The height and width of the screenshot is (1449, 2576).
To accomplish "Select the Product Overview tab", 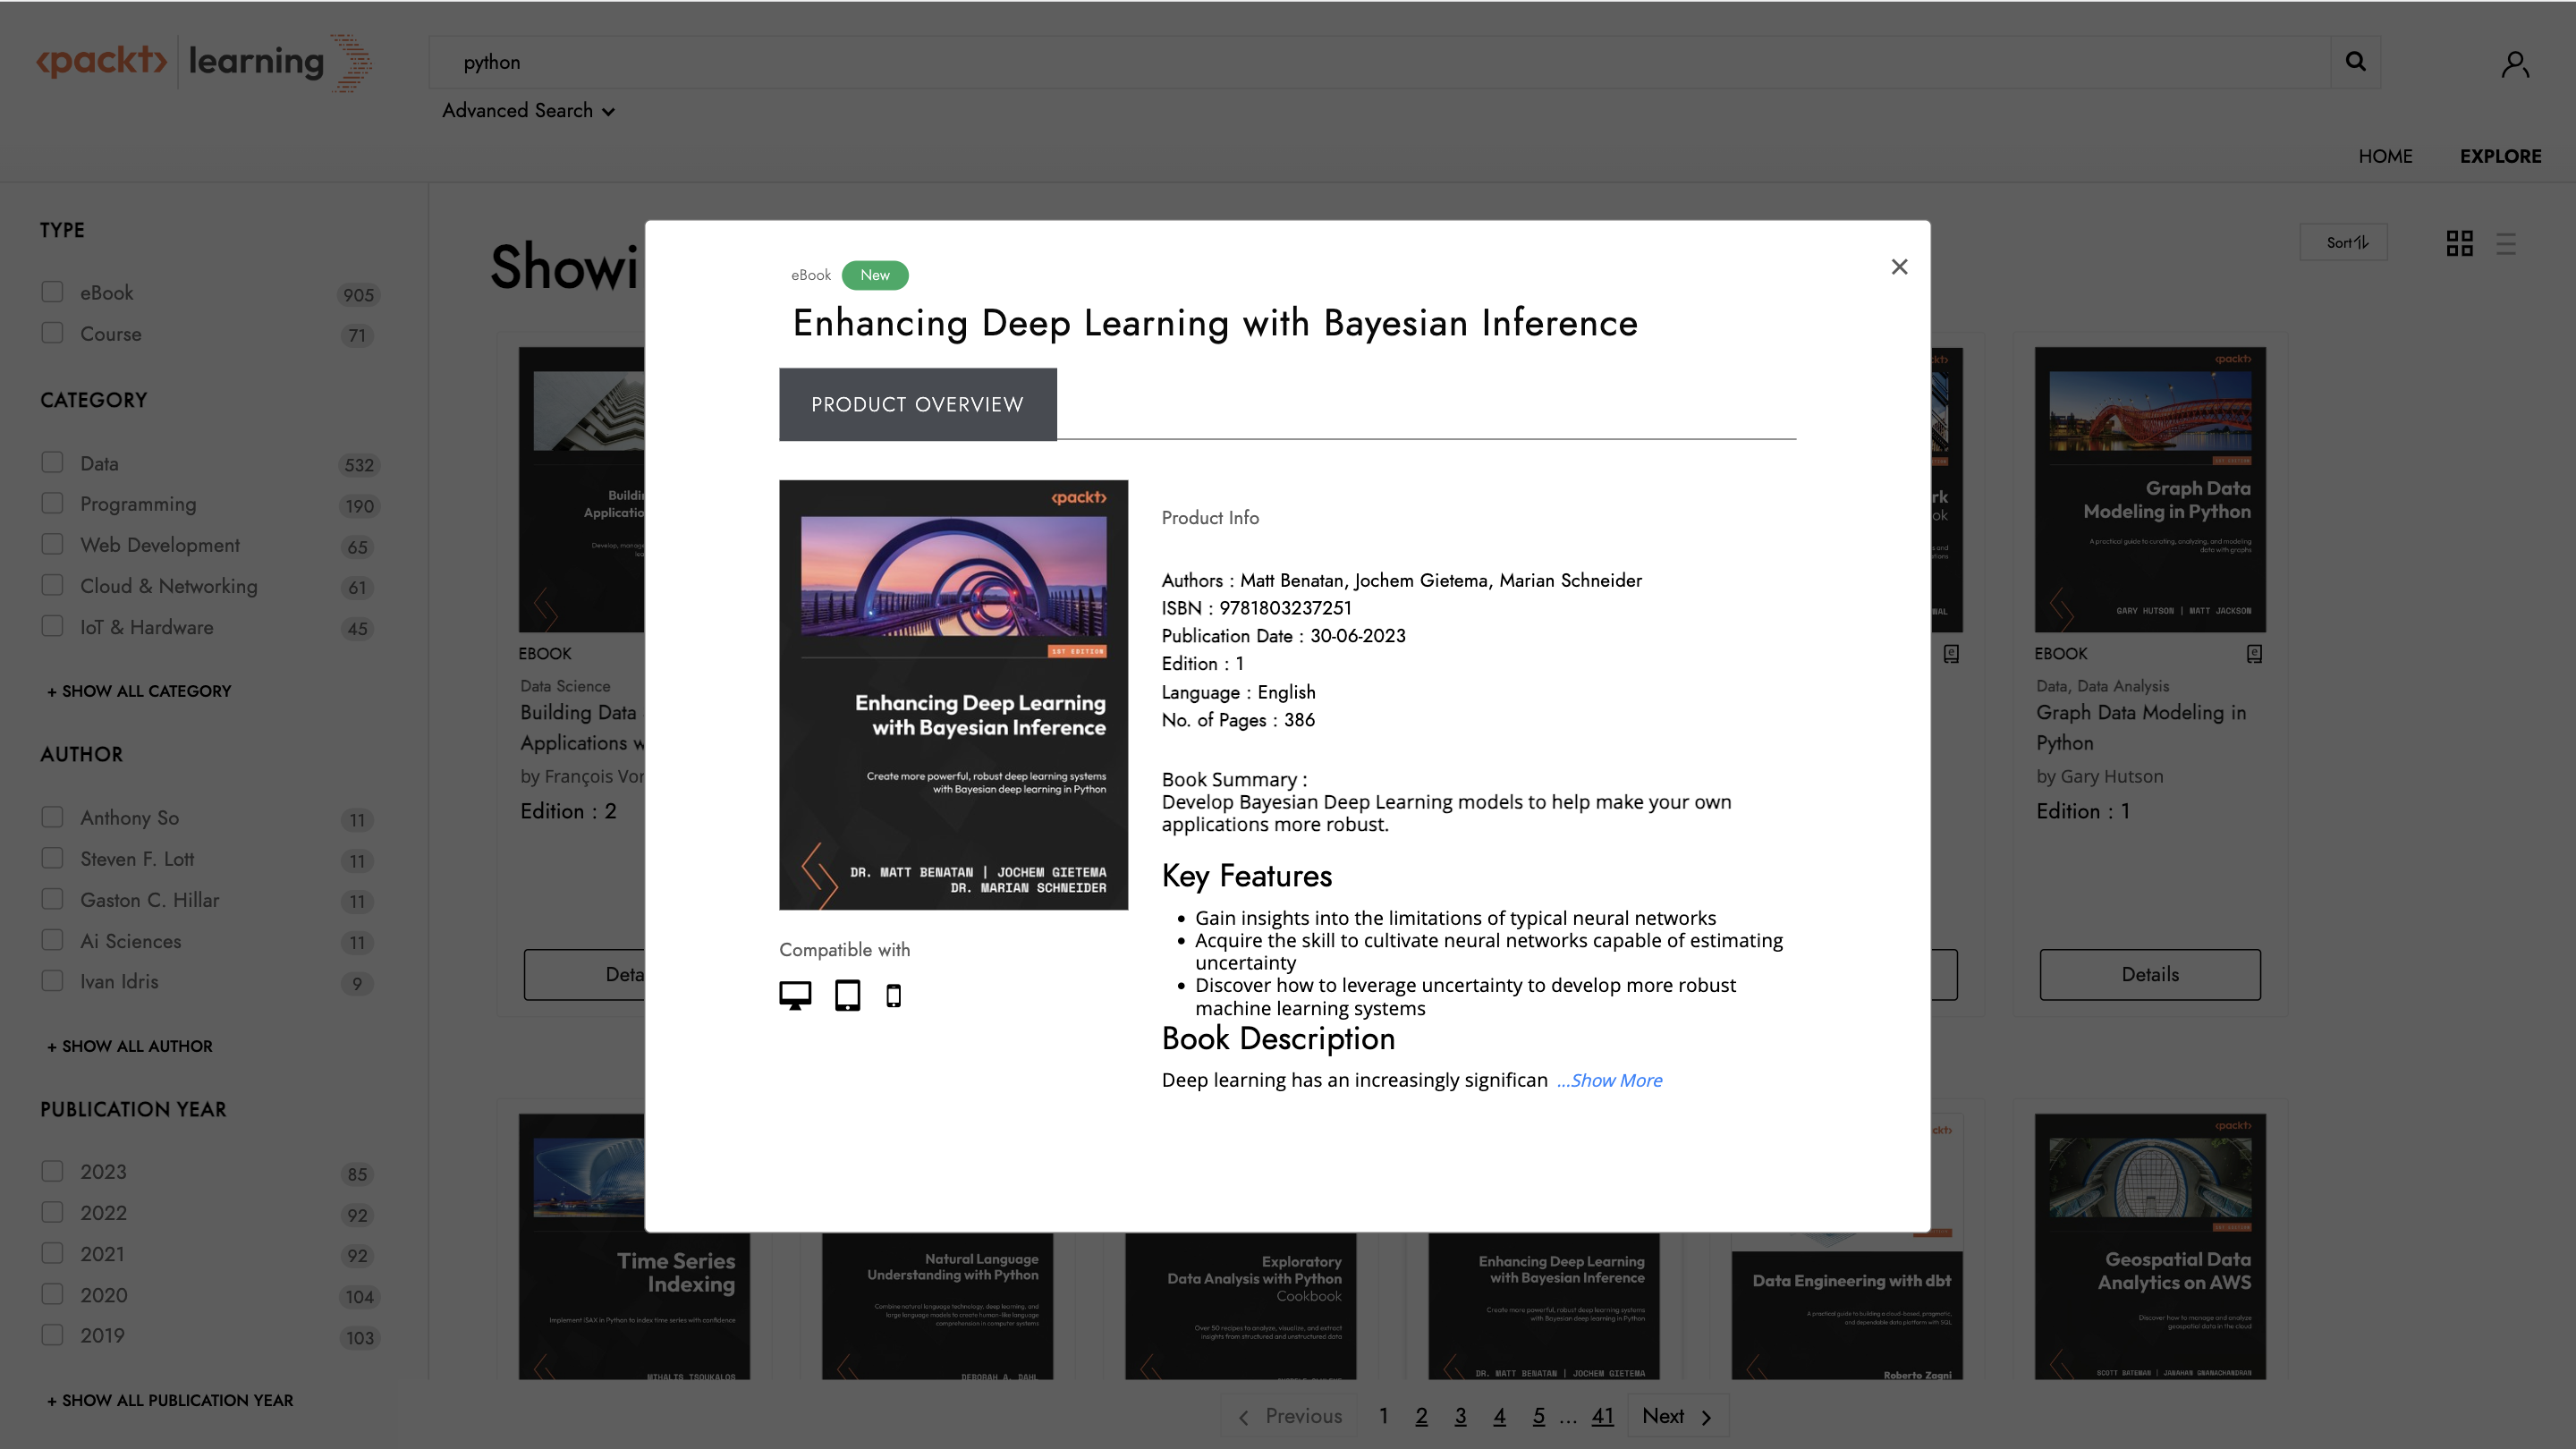I will 917,404.
